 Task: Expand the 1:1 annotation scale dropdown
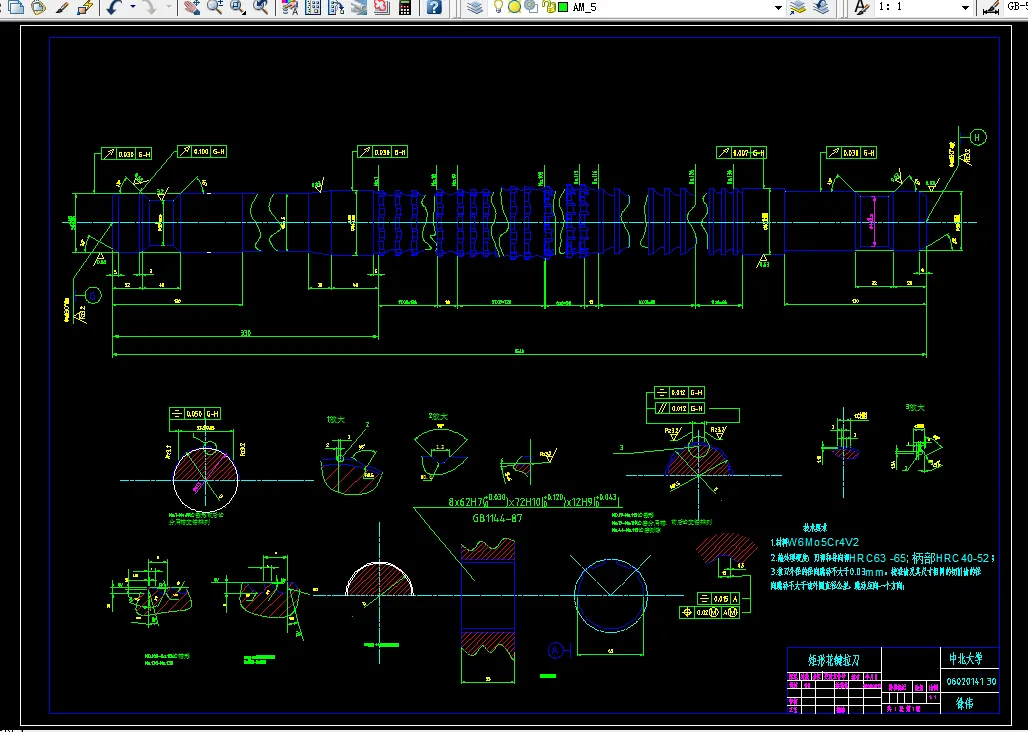click(x=964, y=7)
